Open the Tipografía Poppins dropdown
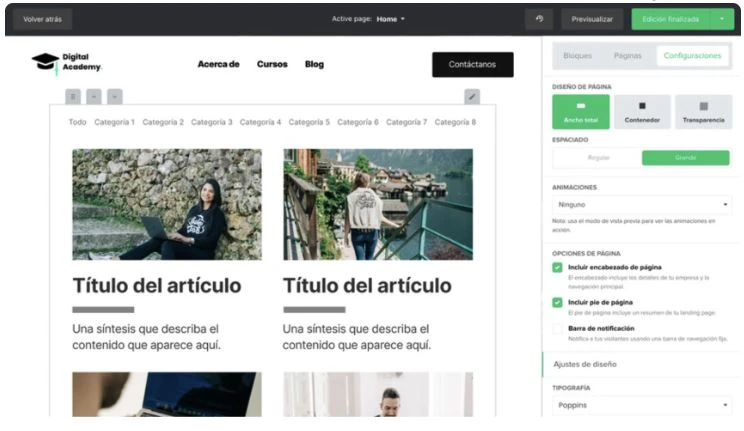 (x=642, y=405)
